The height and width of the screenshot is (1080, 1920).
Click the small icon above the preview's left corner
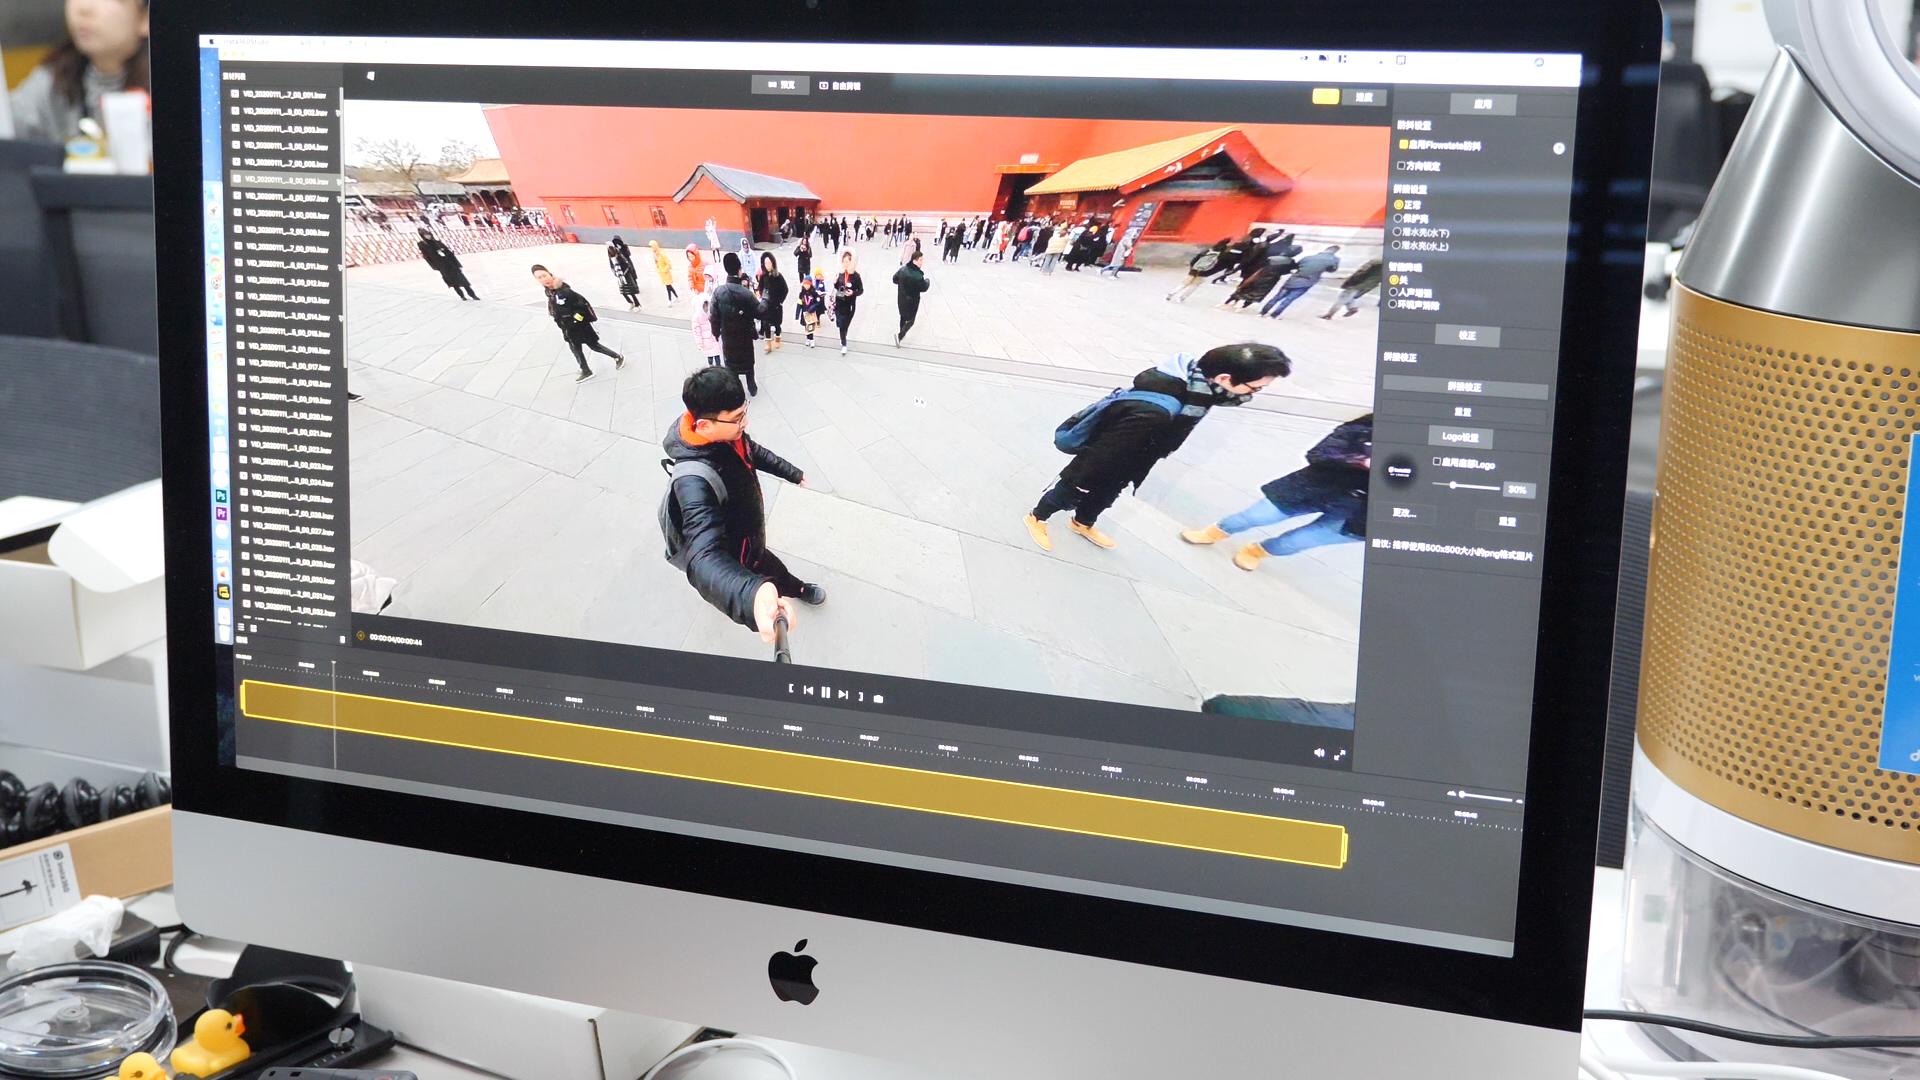[370, 76]
